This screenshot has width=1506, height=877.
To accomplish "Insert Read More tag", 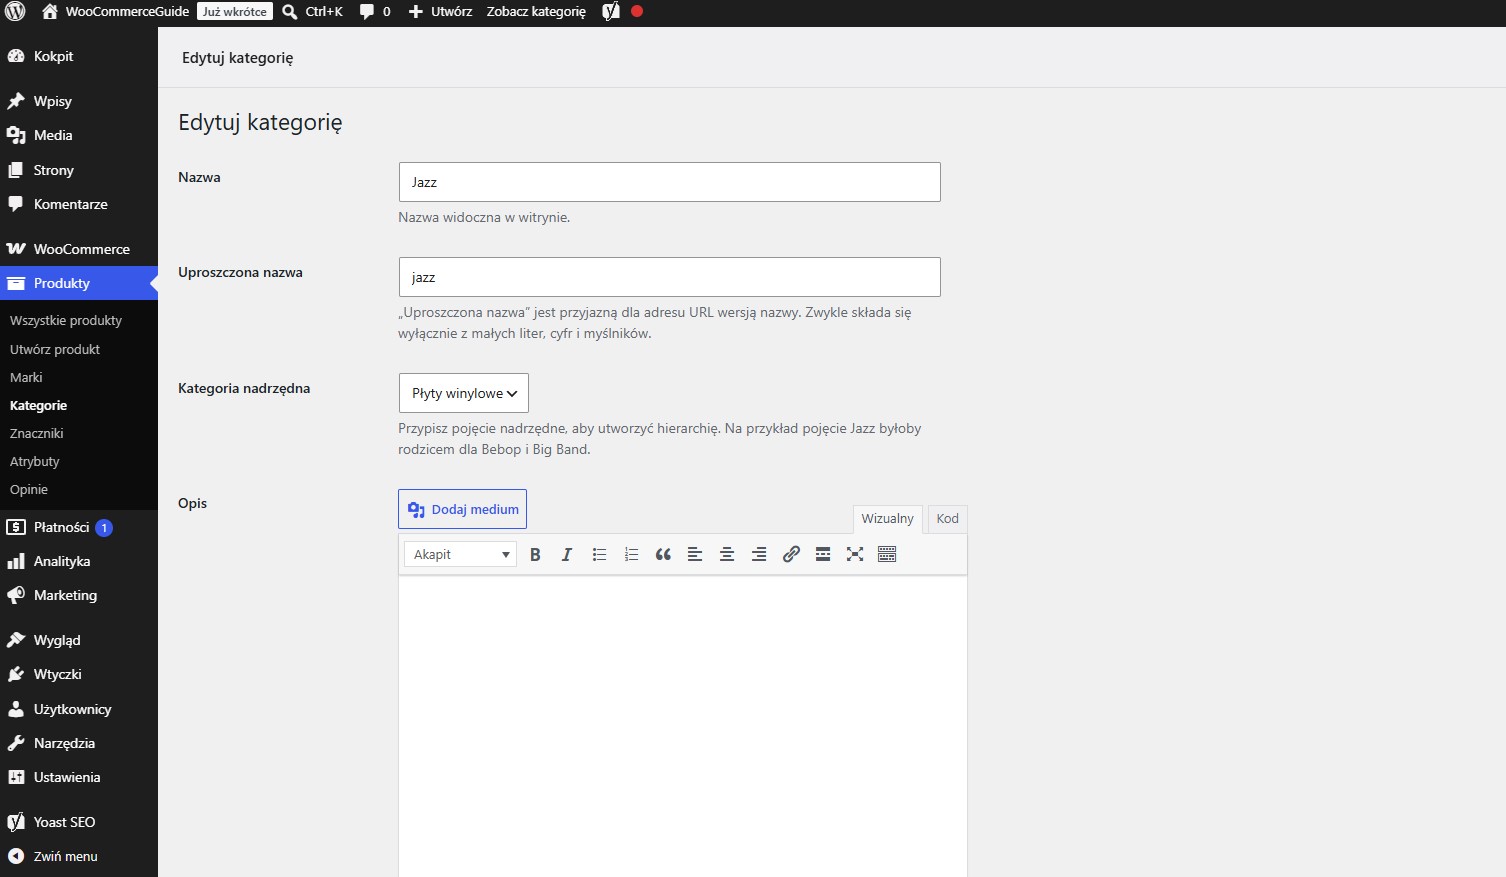I will tap(823, 554).
